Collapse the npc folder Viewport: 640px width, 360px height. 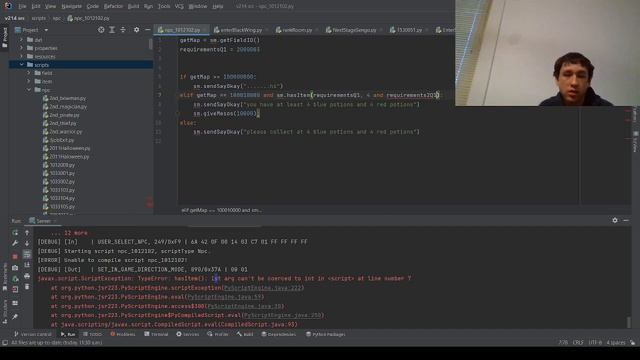pos(29,89)
